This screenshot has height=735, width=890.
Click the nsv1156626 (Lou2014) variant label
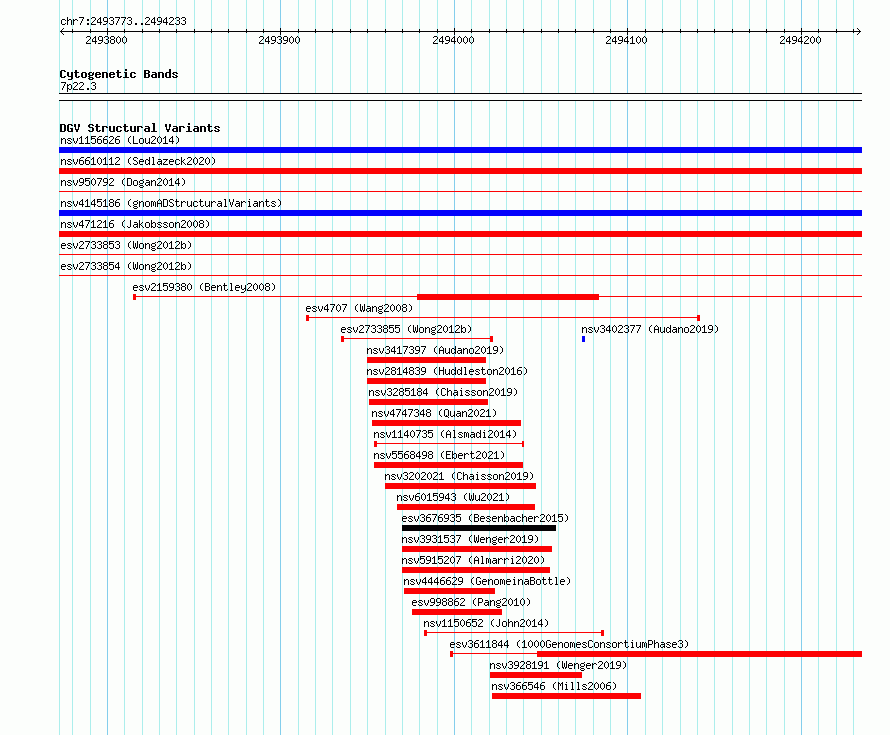(x=120, y=140)
